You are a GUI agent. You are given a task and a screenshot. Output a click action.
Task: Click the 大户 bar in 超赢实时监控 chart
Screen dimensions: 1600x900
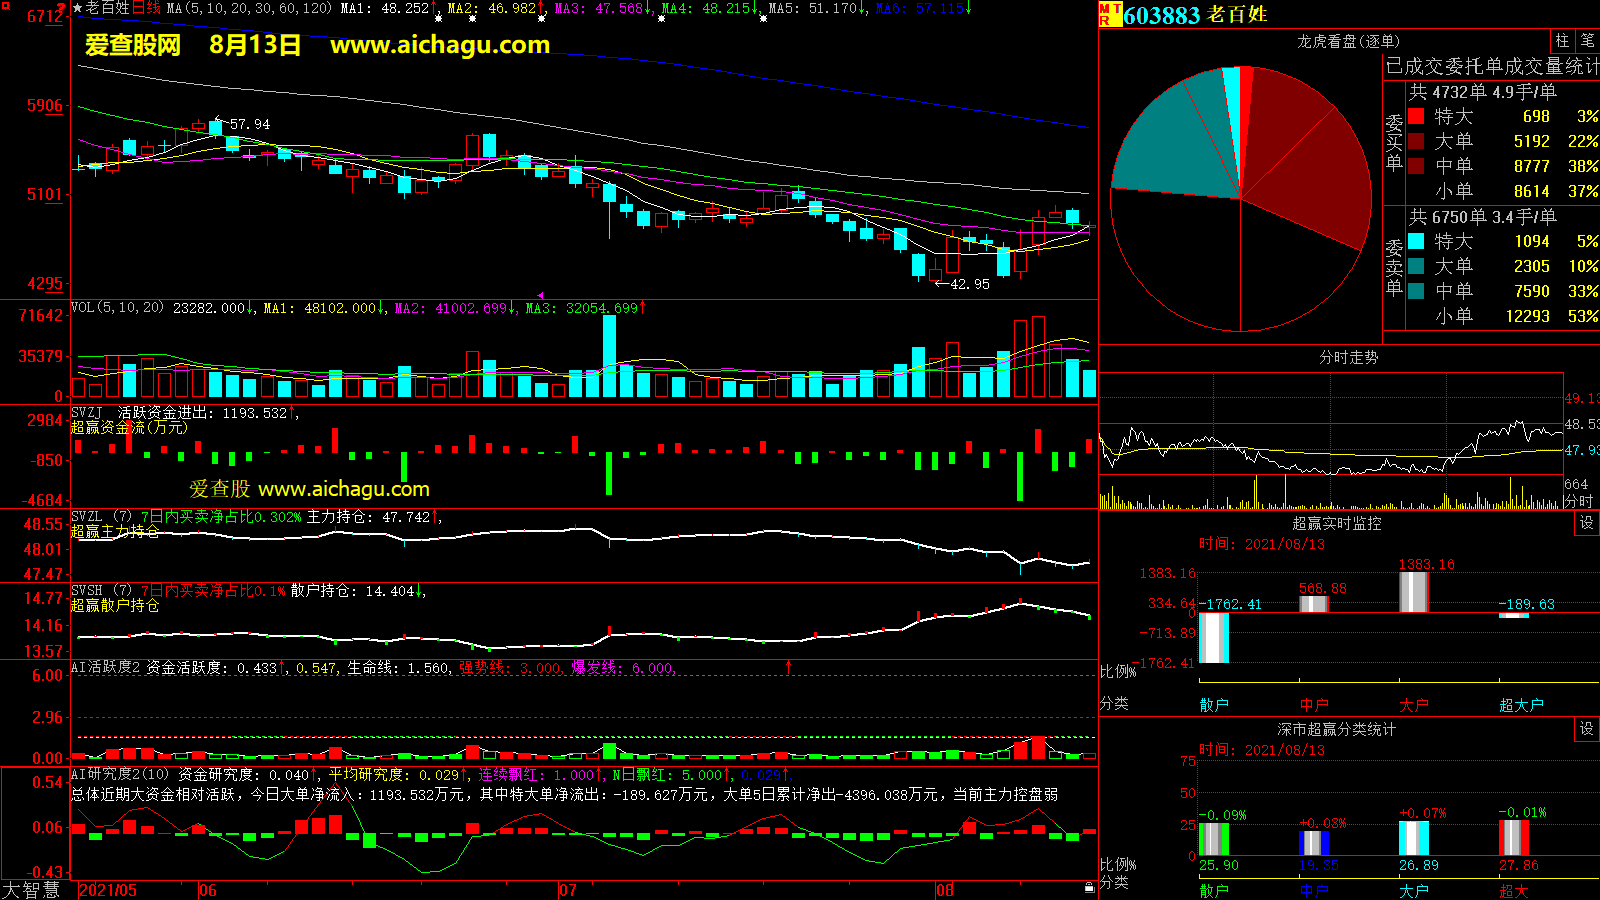pyautogui.click(x=1413, y=592)
